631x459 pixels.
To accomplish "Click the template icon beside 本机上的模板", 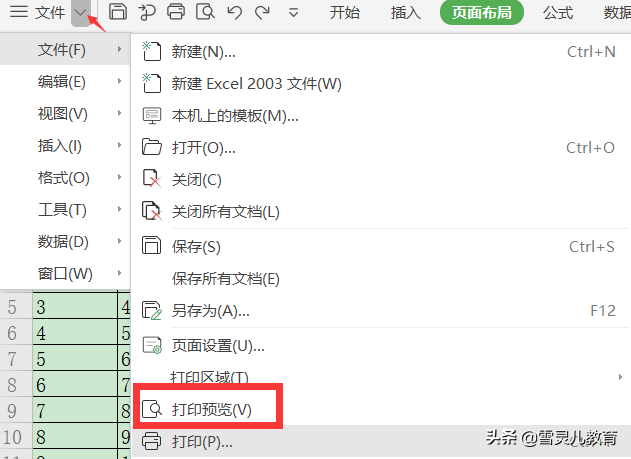I will point(152,115).
